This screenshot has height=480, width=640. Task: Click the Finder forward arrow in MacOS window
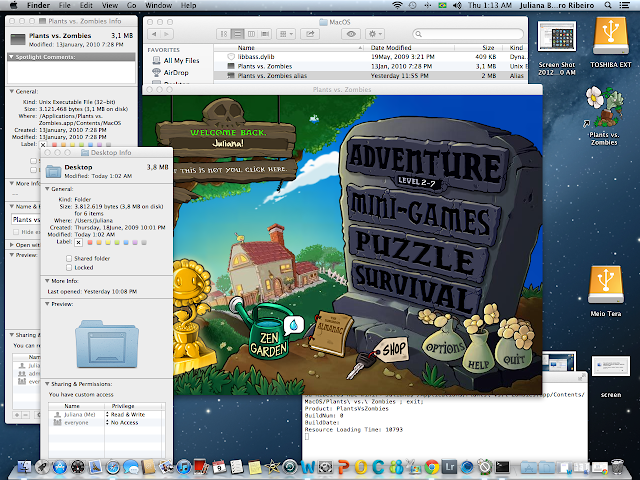(167, 34)
